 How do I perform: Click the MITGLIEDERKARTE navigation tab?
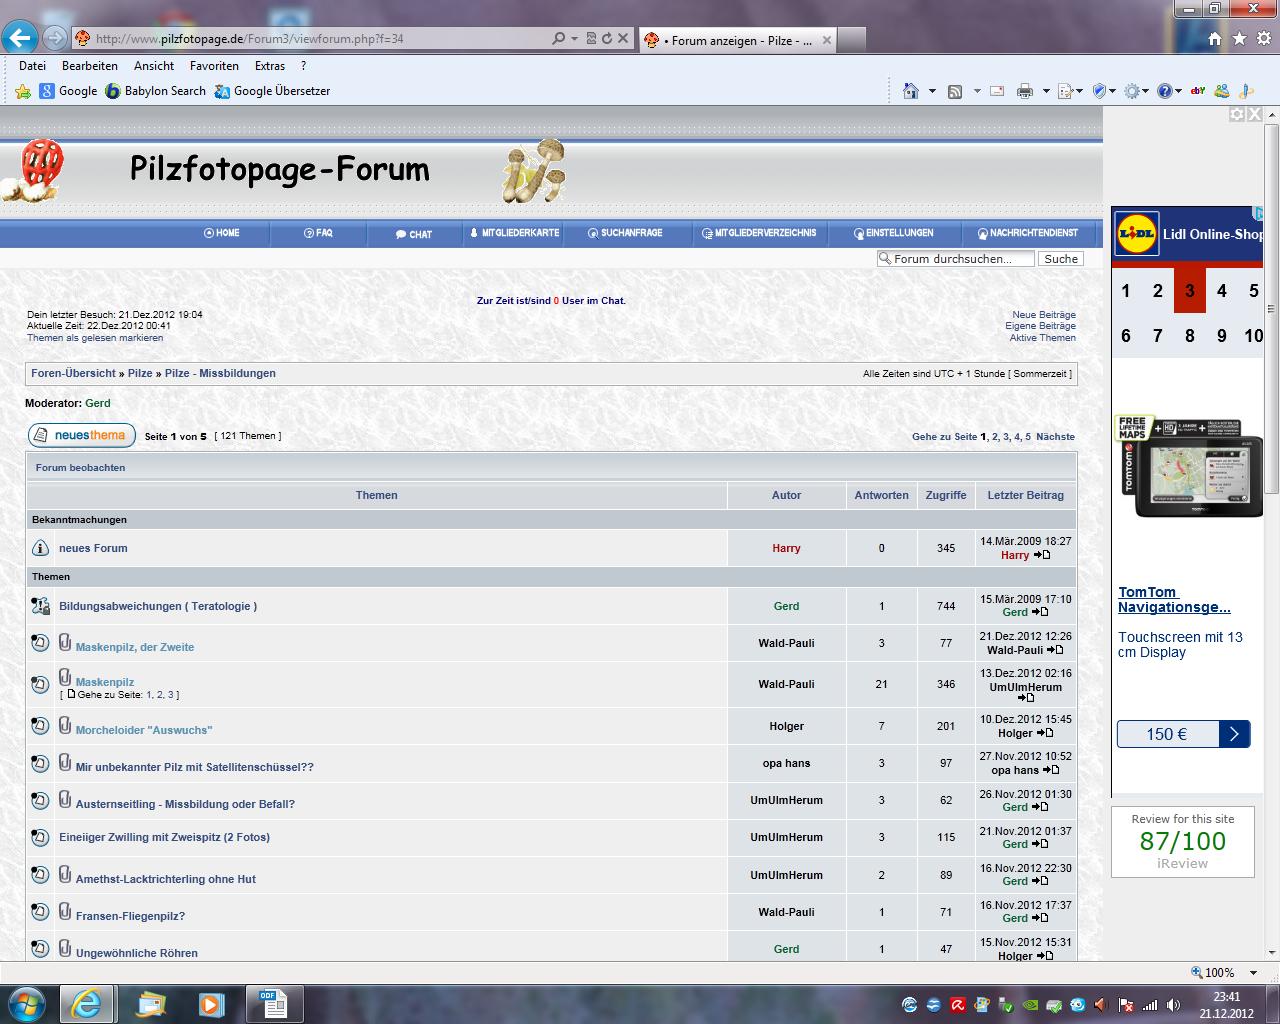(514, 233)
